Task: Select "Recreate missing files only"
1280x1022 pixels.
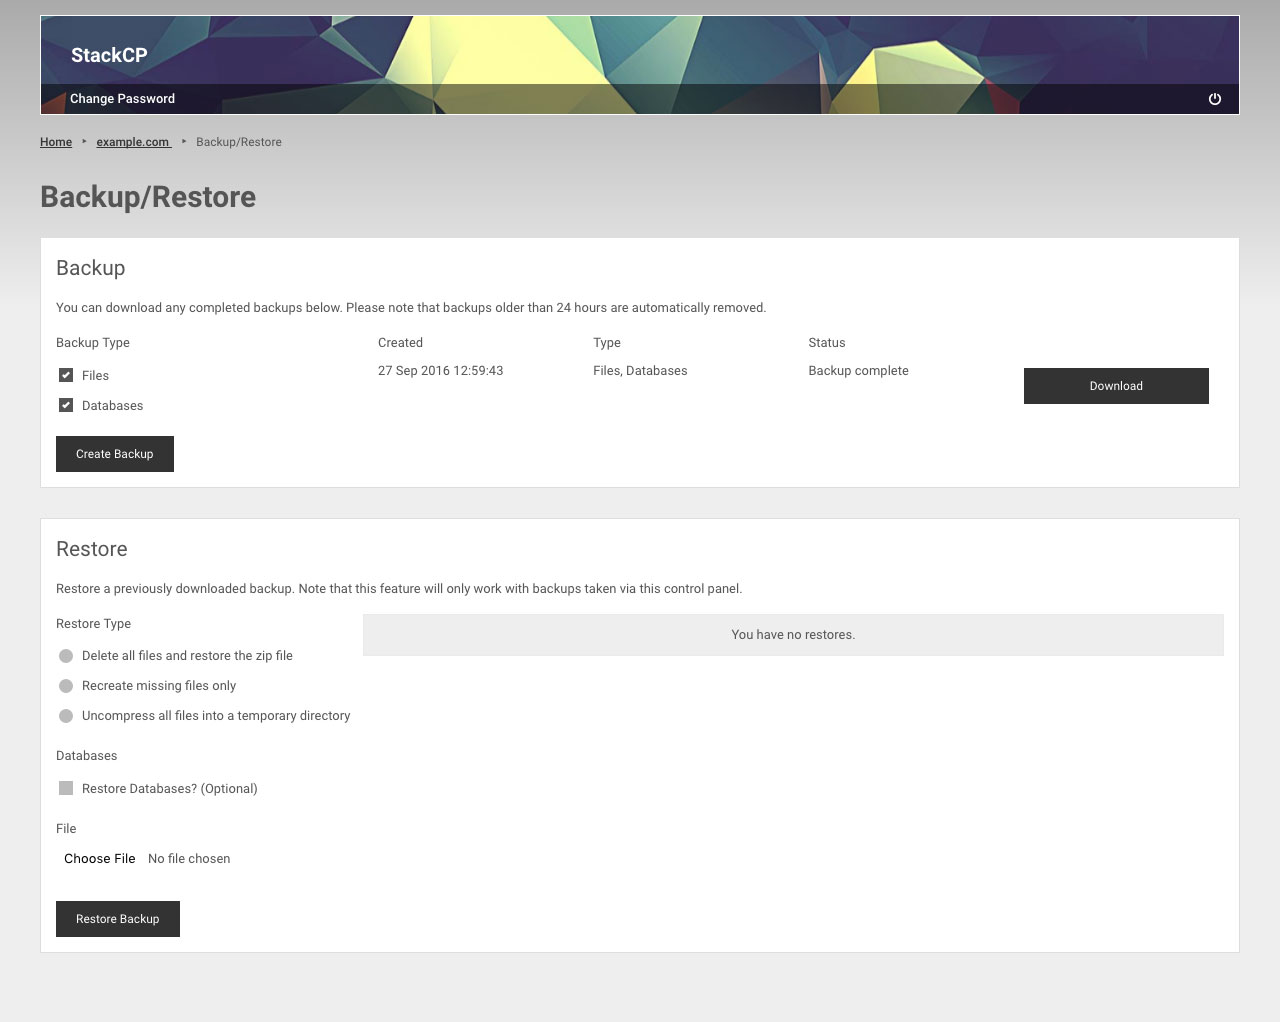Action: coord(65,686)
